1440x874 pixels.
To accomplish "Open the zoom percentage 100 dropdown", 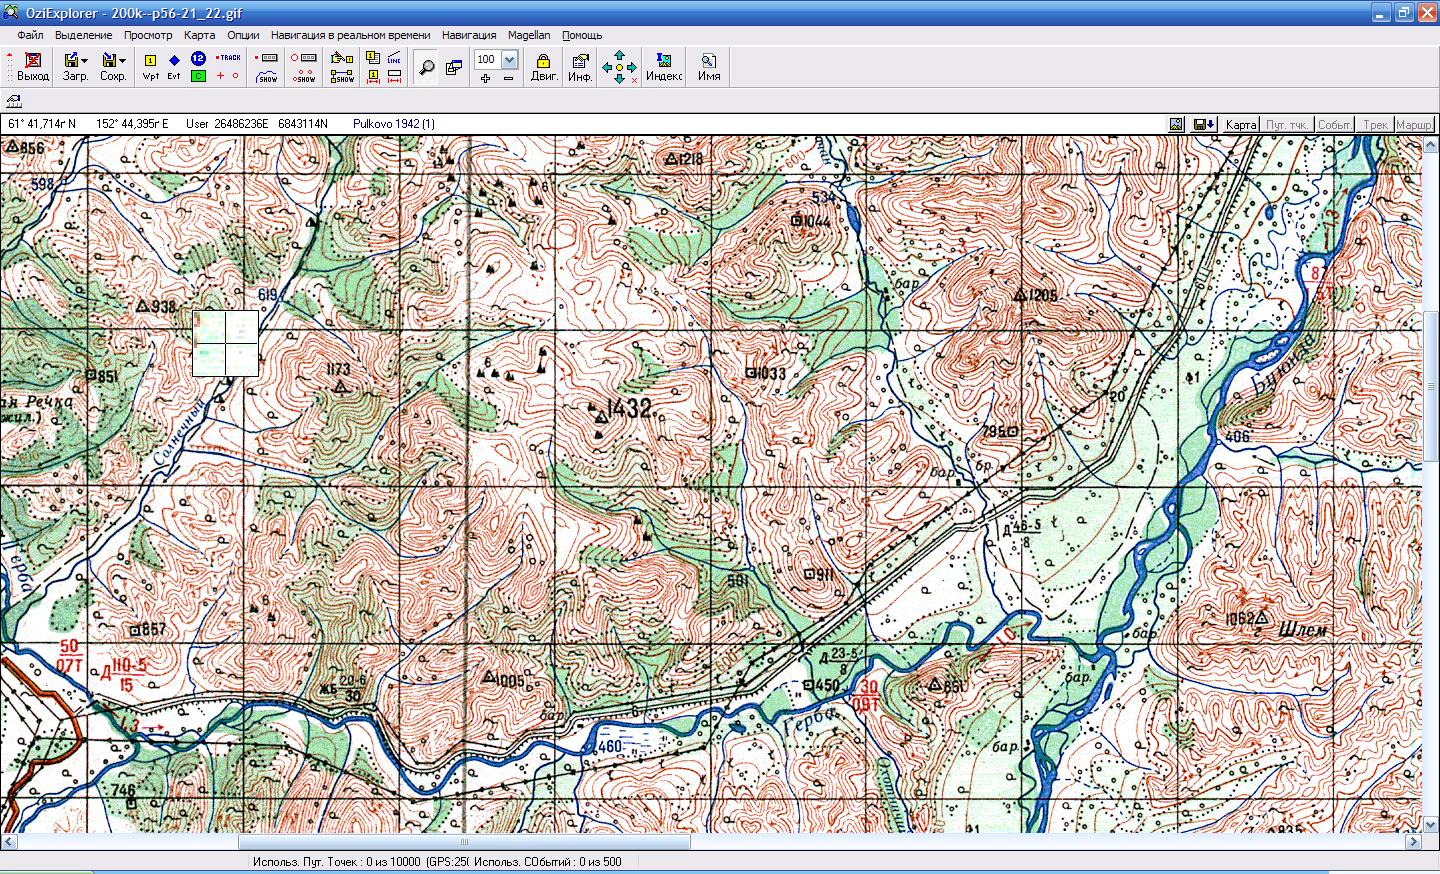I will click(509, 60).
